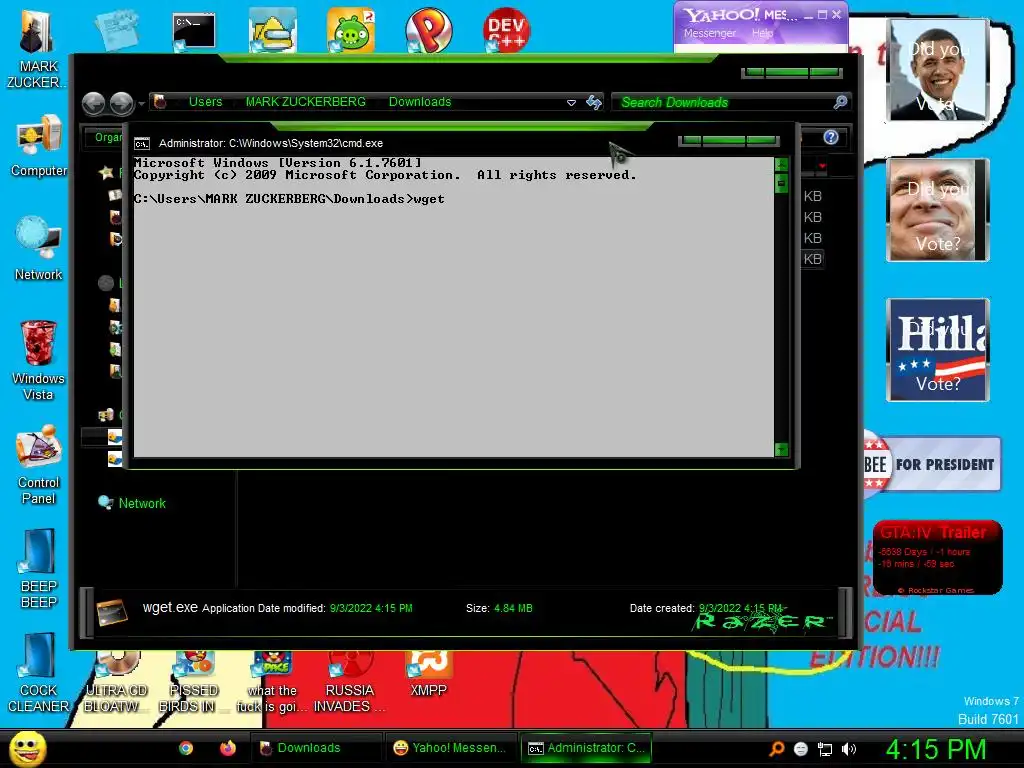Launch Firefox from the taskbar

point(228,748)
